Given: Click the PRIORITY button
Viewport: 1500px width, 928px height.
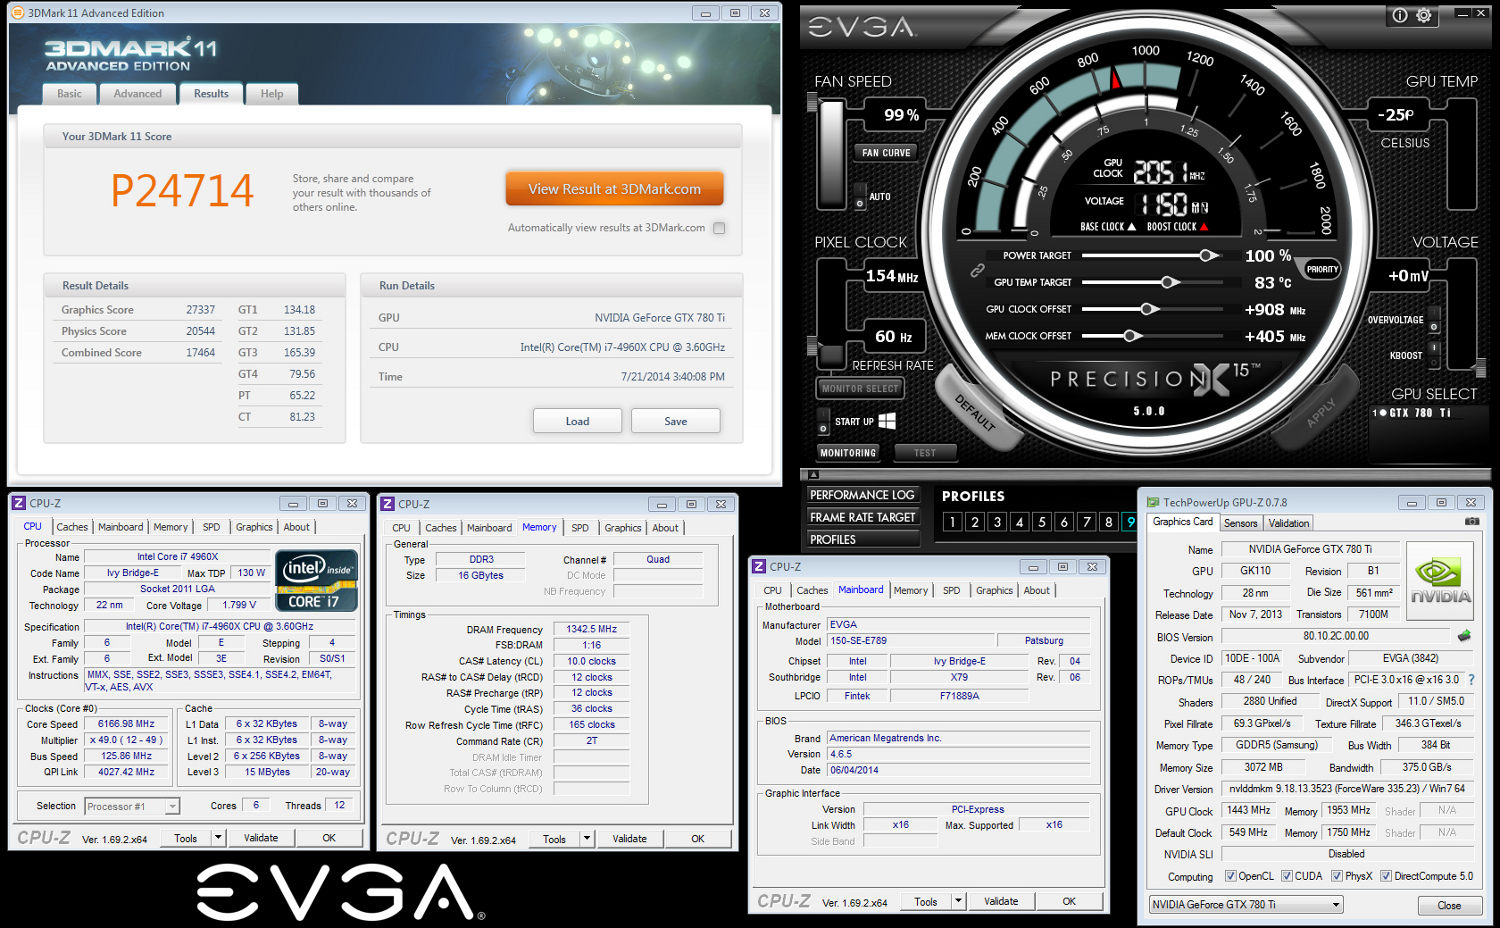Looking at the screenshot, I should pos(1322,269).
